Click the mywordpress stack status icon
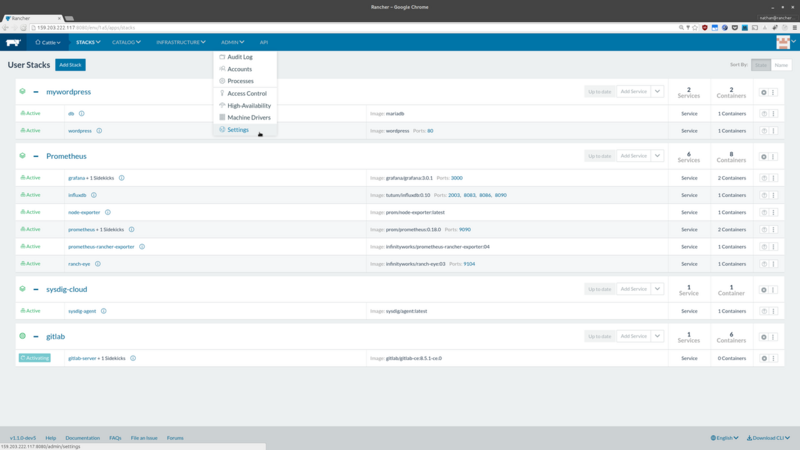This screenshot has height=450, width=800. click(22, 91)
